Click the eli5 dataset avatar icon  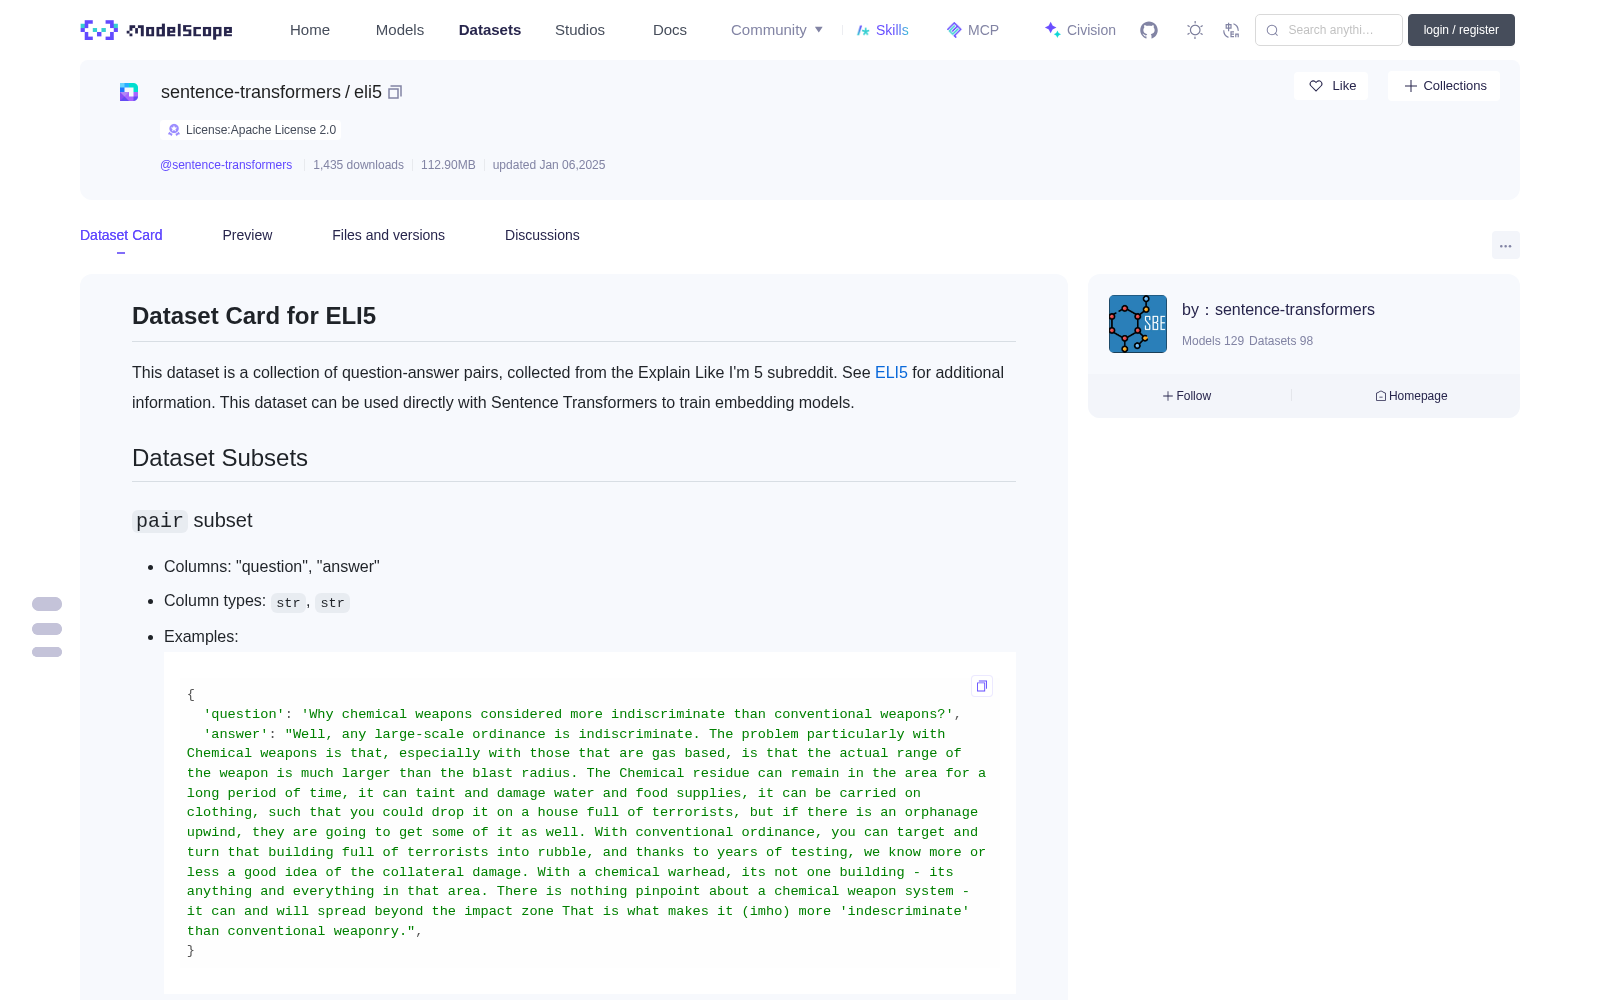click(129, 92)
